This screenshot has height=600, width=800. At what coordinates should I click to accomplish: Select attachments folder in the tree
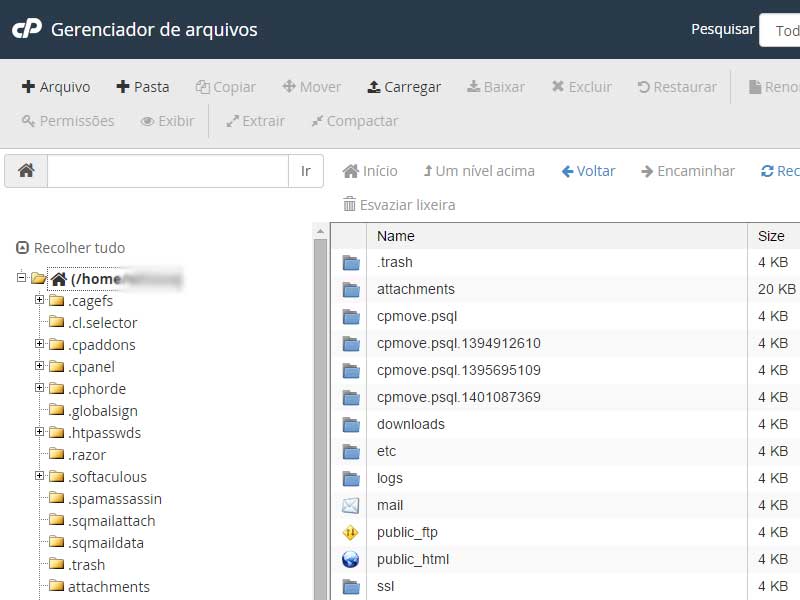(x=109, y=587)
